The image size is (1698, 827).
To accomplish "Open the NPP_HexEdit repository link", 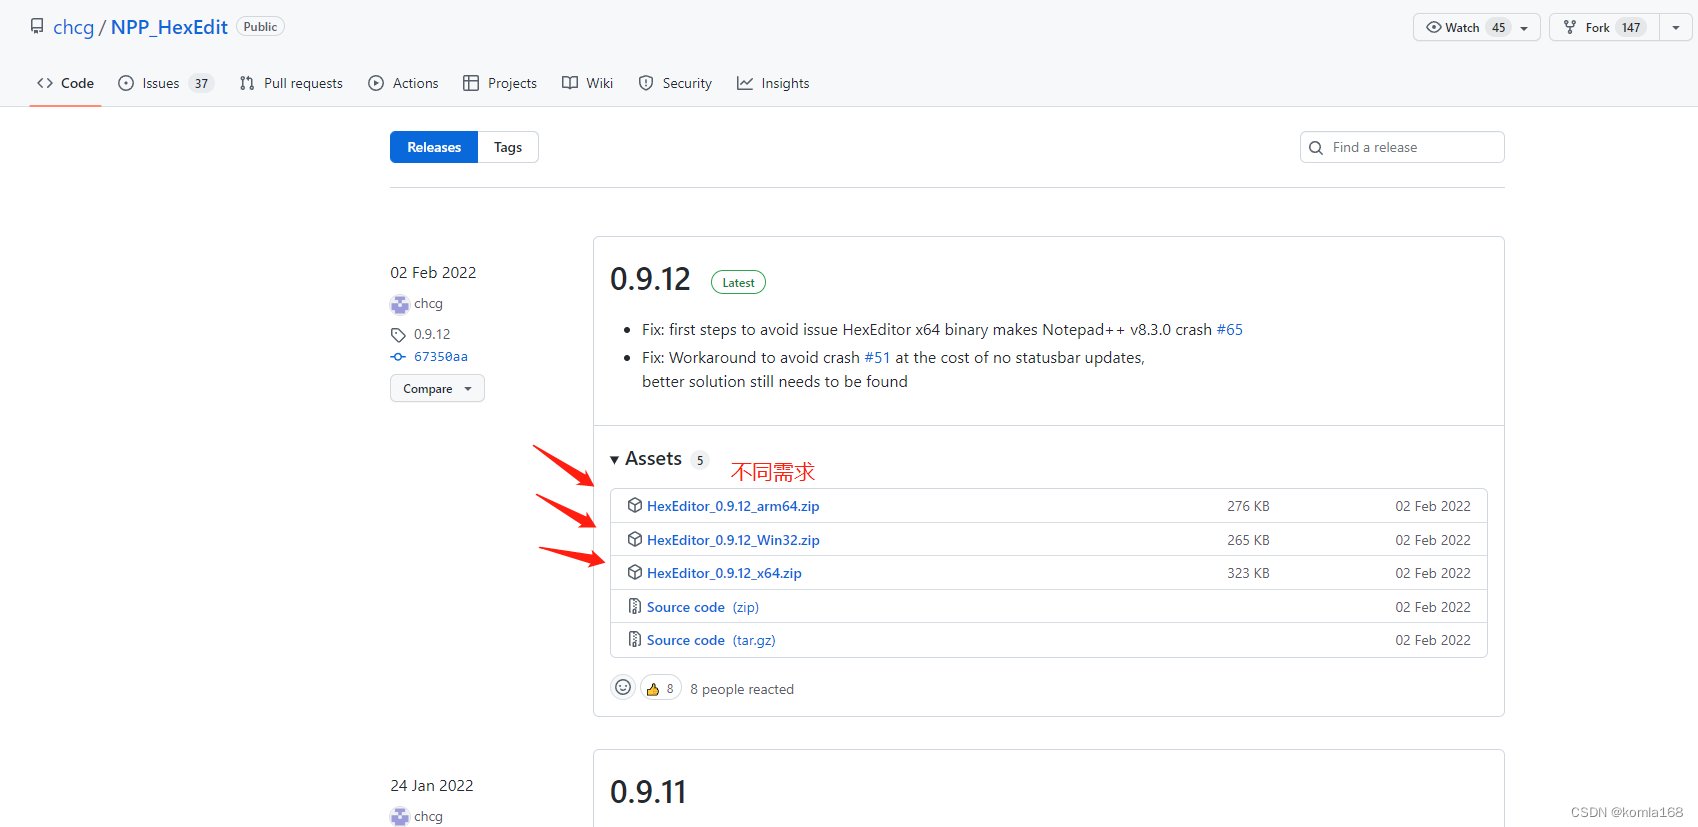I will coord(169,27).
